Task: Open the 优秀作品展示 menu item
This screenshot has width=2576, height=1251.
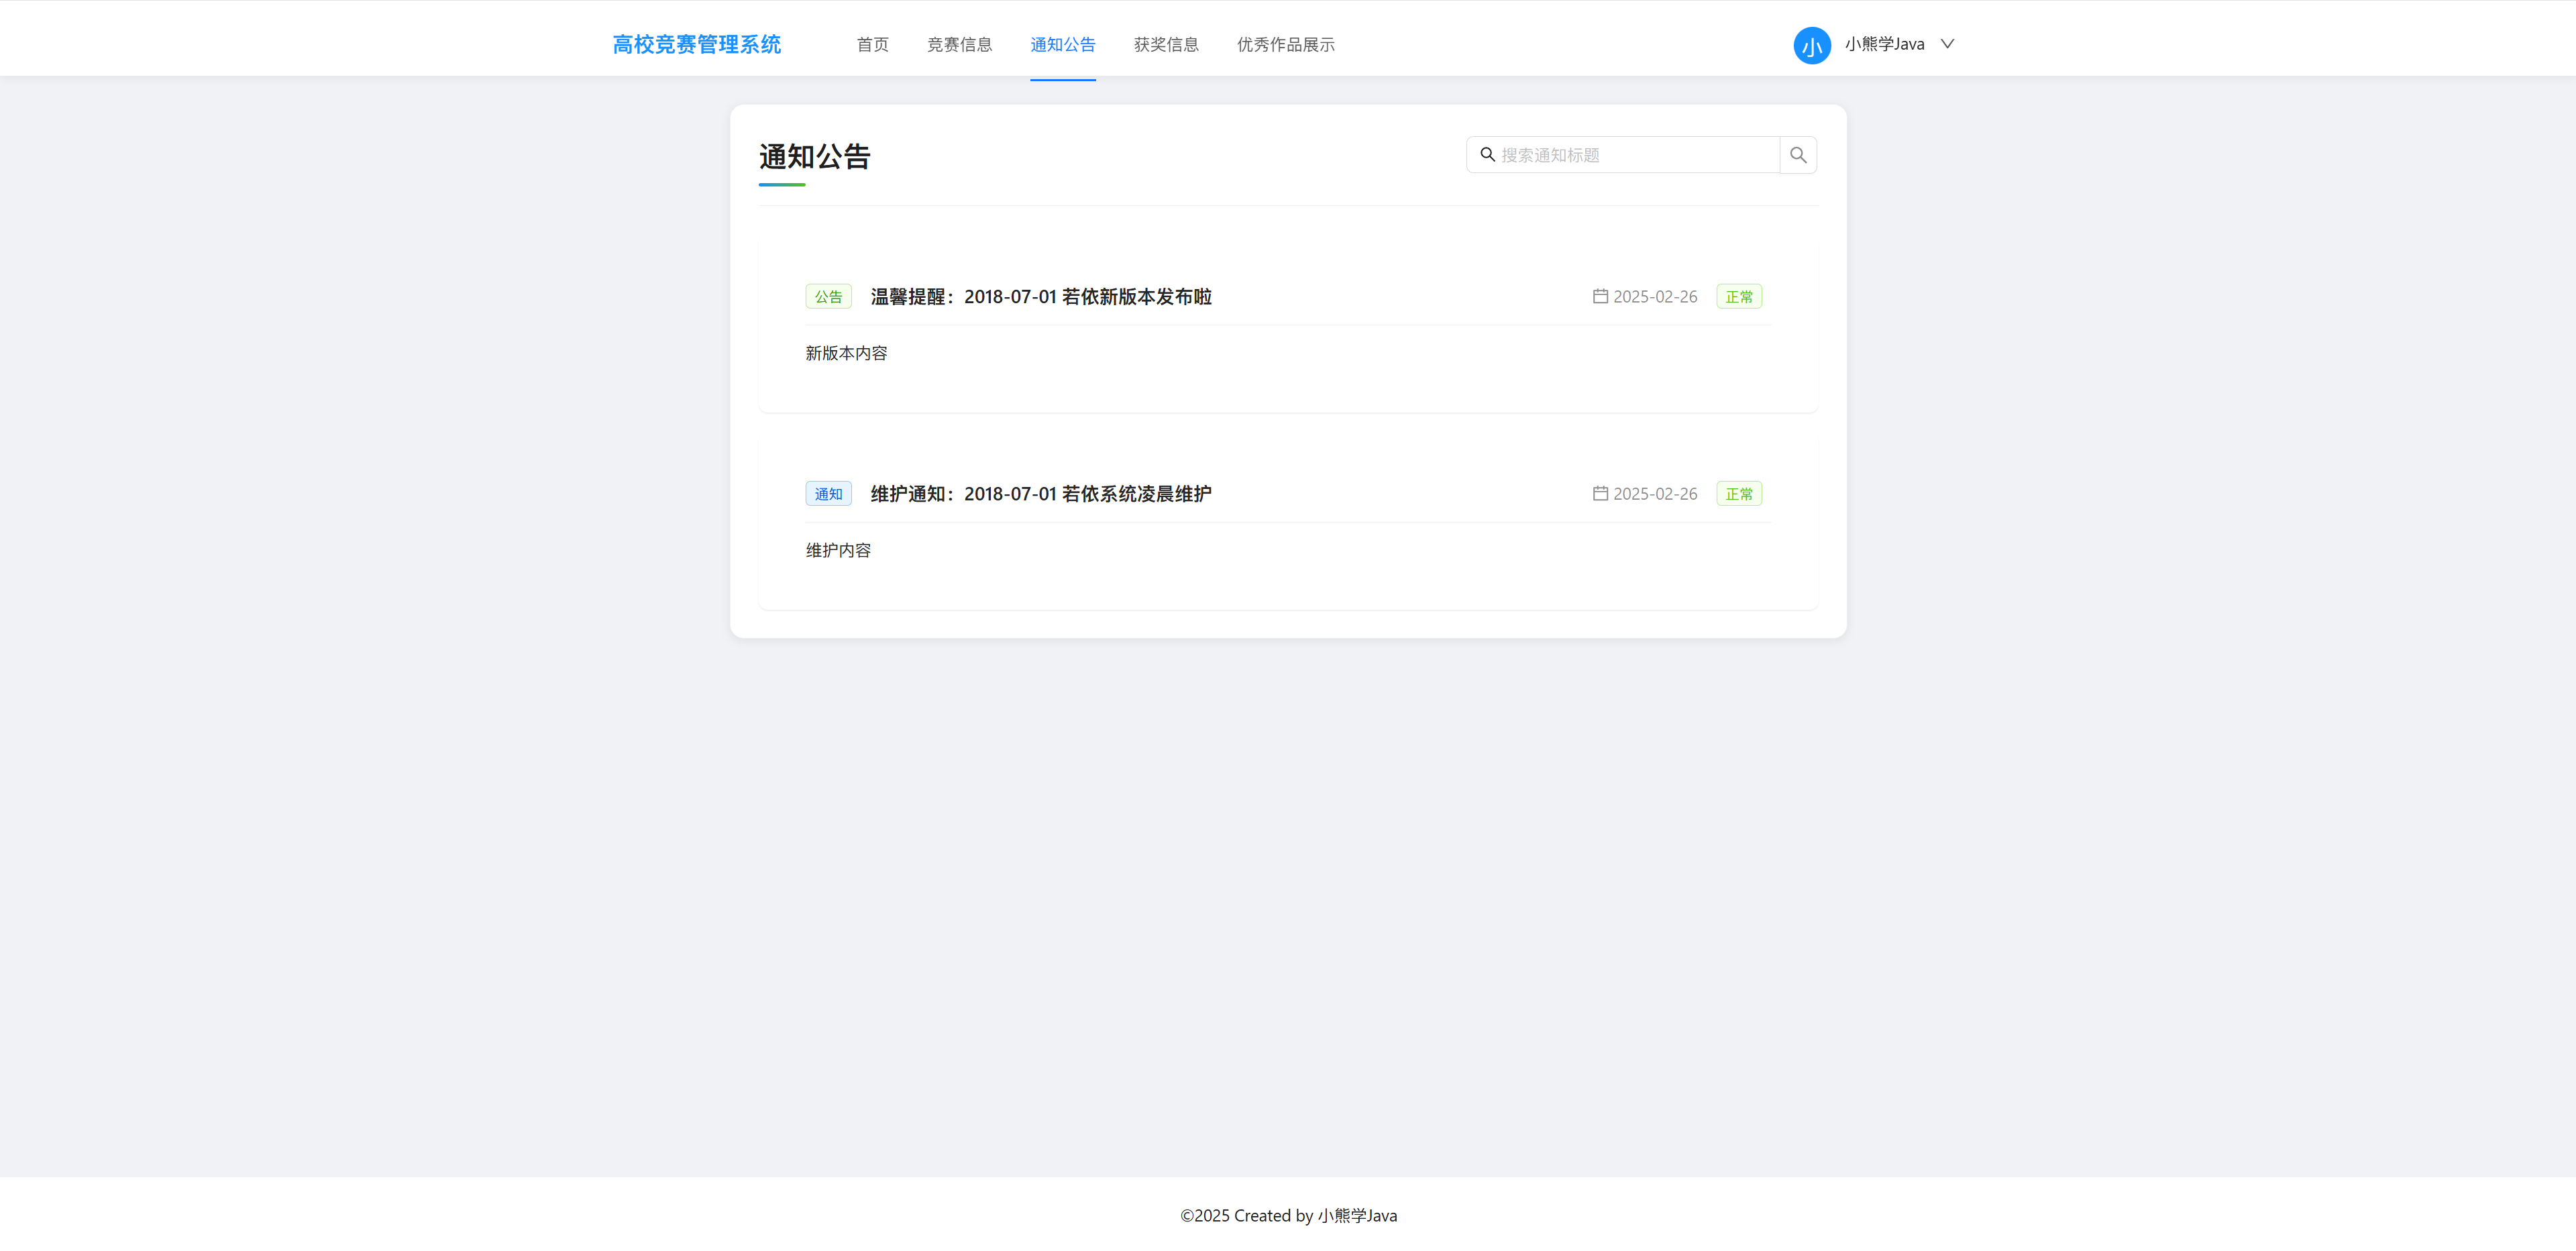Action: [1285, 44]
